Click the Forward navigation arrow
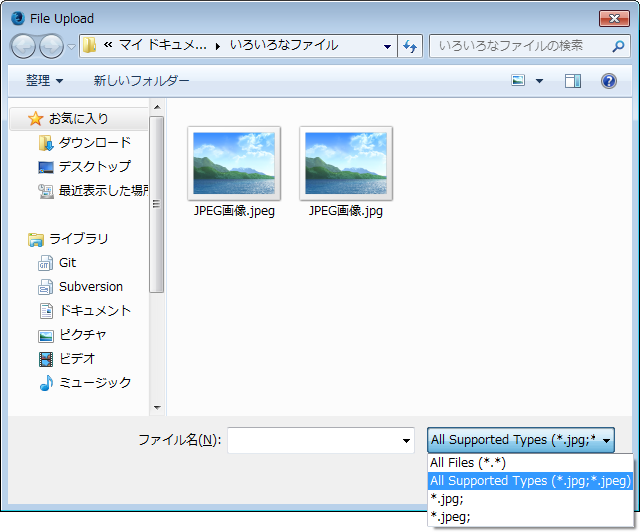Viewport: 640px width, 532px height. [x=51, y=46]
